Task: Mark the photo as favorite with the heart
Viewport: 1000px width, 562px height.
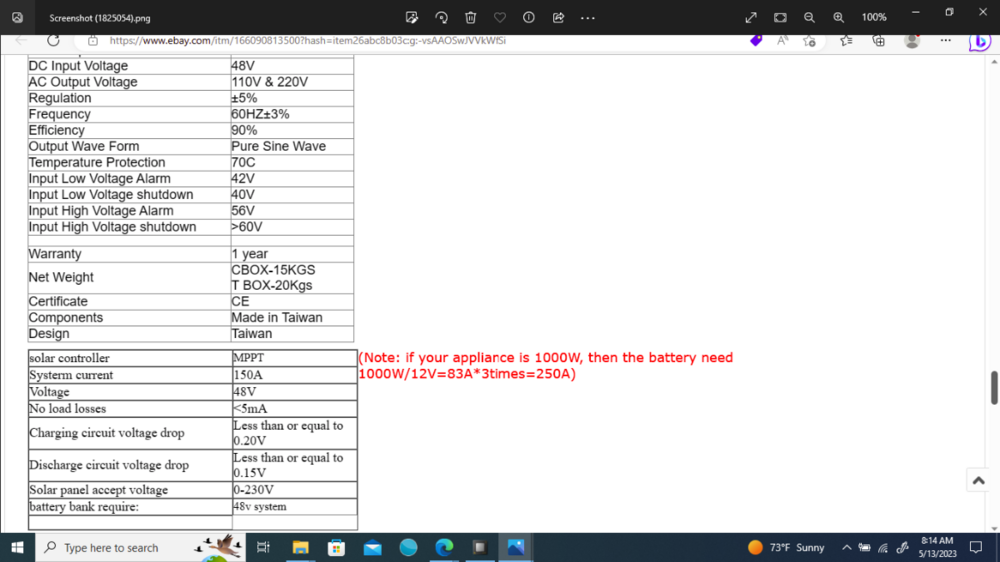Action: [500, 18]
